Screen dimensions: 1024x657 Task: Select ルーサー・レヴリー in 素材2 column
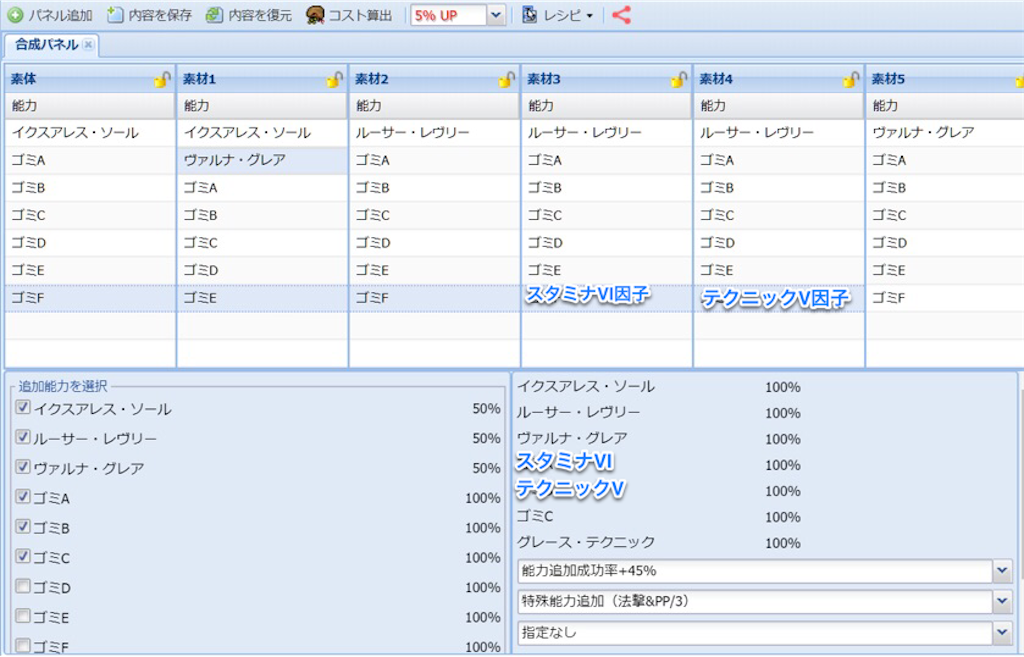pos(435,133)
